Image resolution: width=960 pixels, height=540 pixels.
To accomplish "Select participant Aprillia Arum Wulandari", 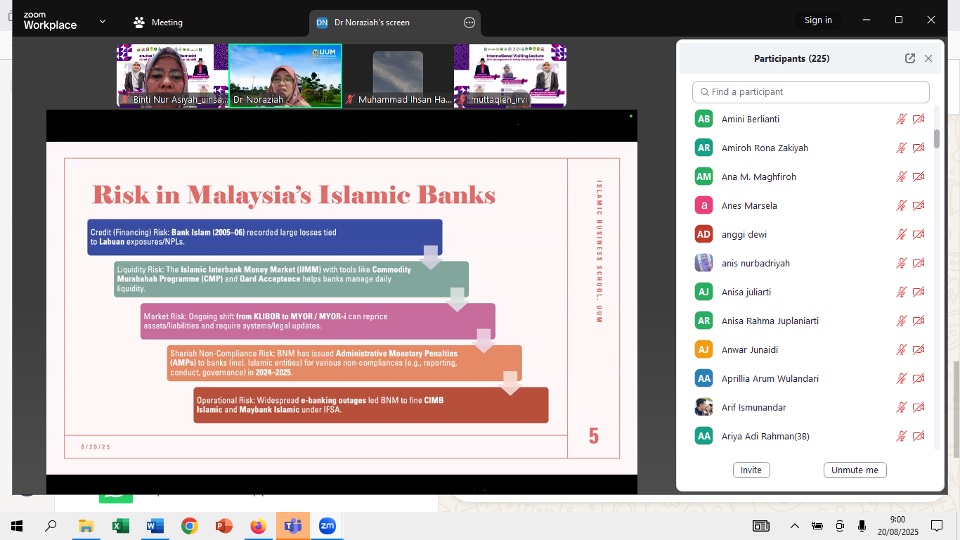I will 811,378.
